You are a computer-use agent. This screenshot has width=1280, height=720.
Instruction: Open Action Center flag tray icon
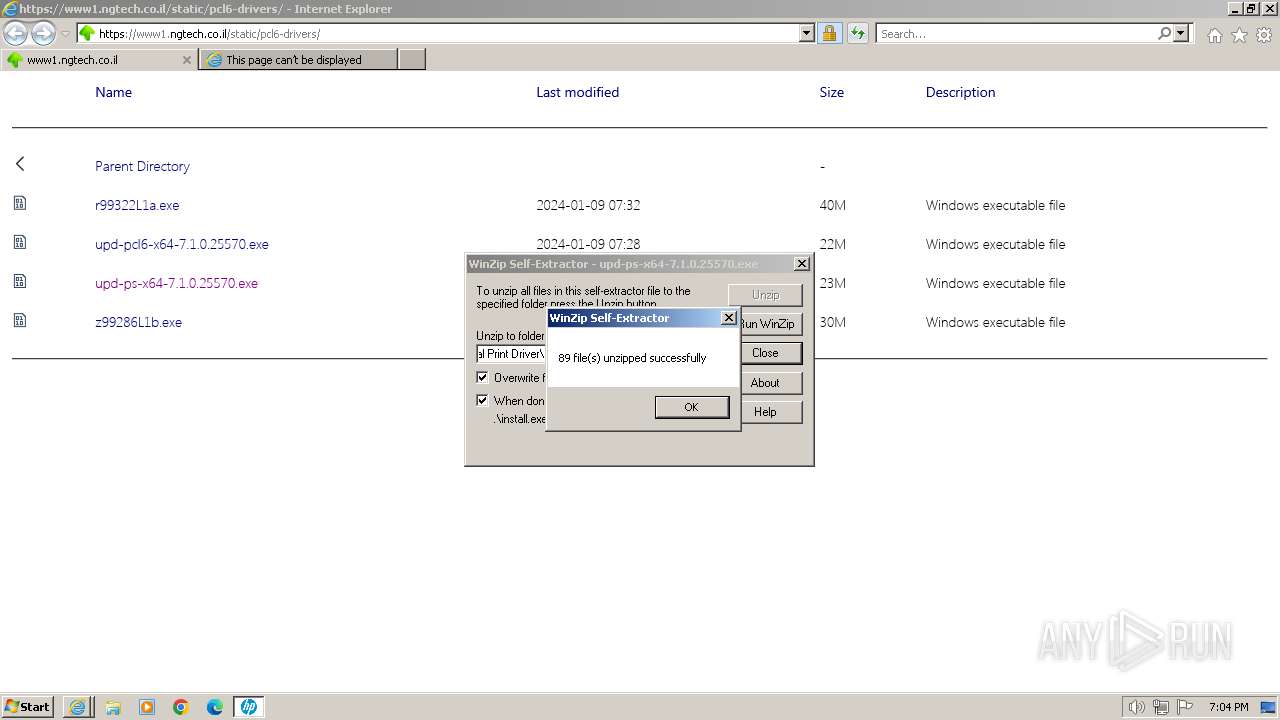click(1185, 707)
